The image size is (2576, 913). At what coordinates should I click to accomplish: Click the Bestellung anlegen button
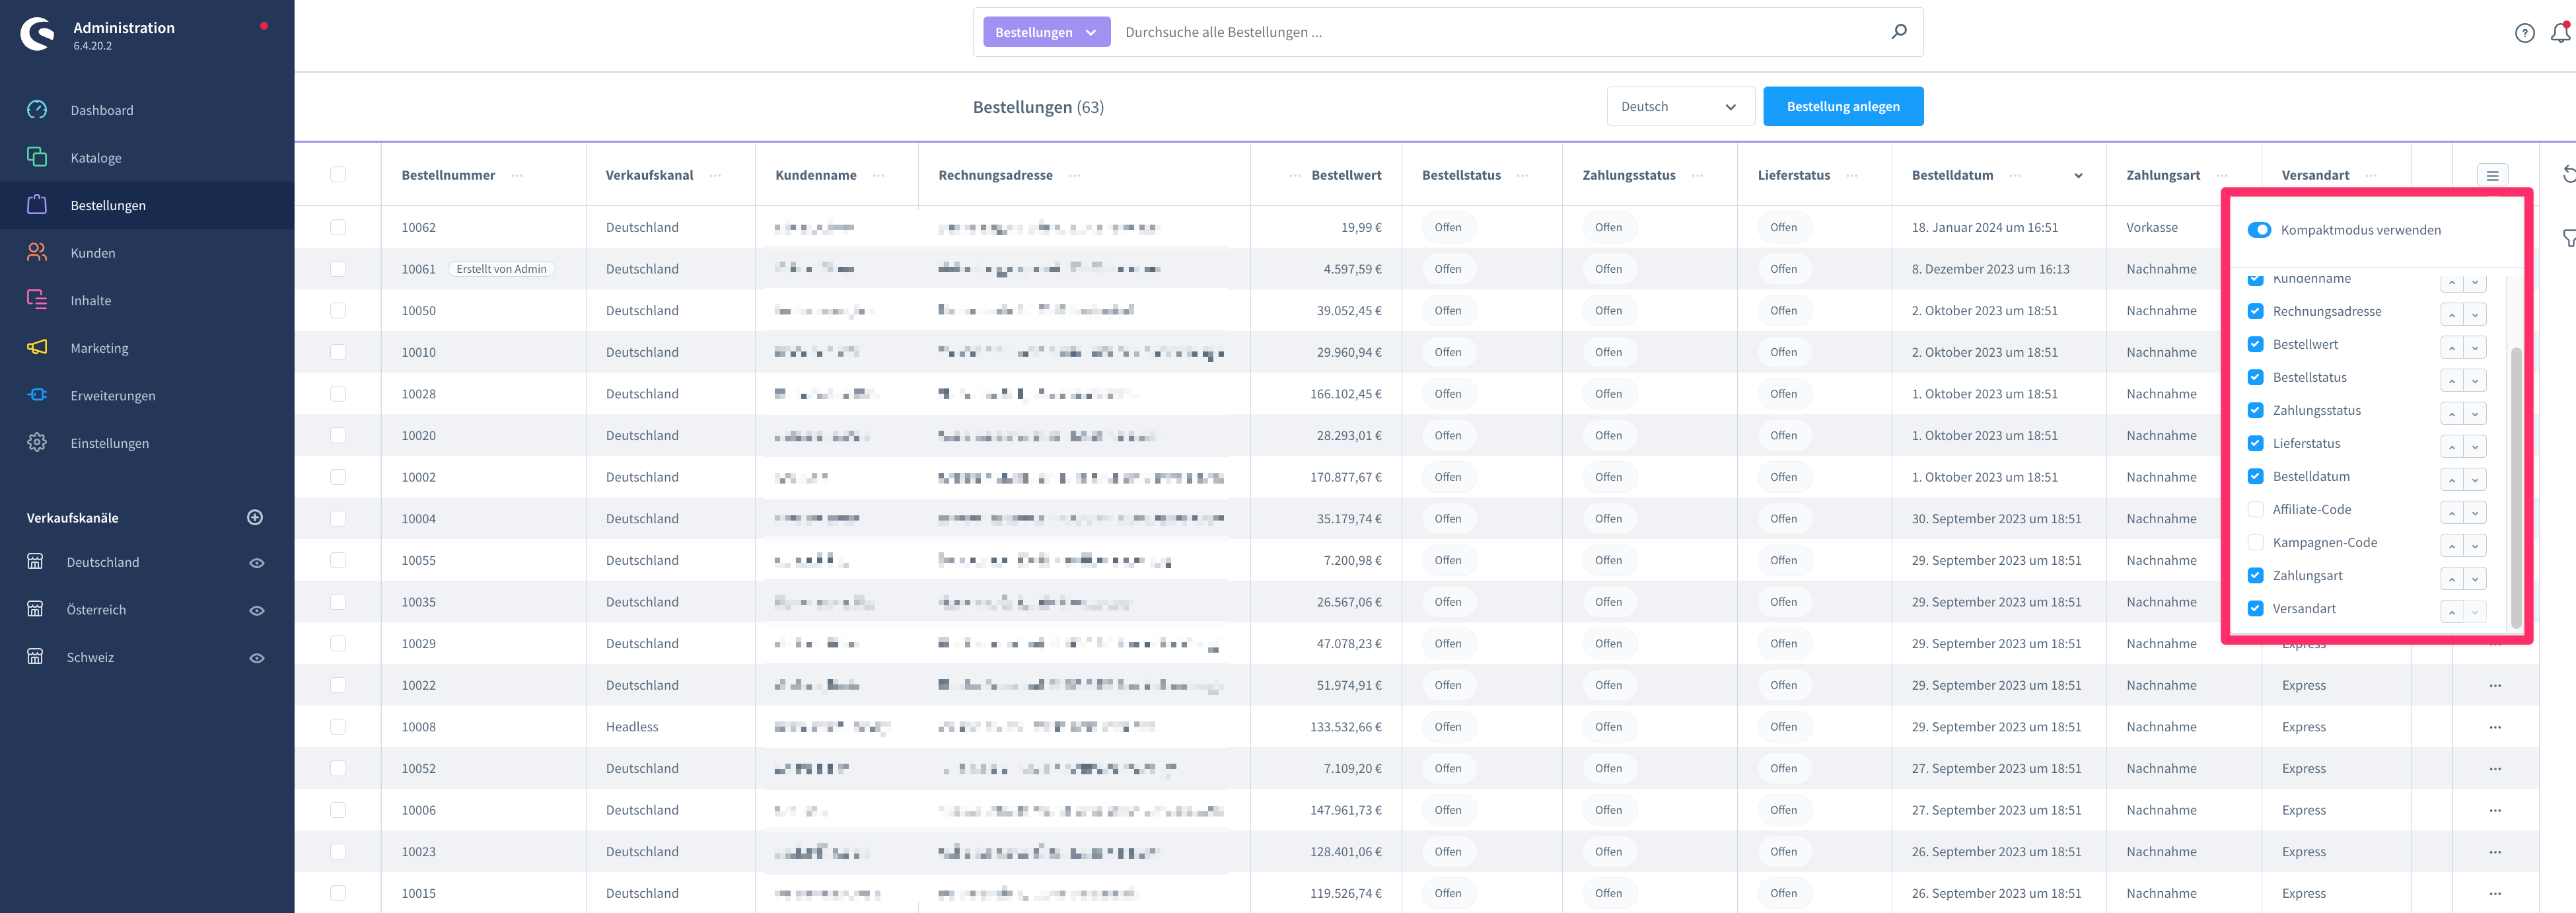click(x=1842, y=106)
